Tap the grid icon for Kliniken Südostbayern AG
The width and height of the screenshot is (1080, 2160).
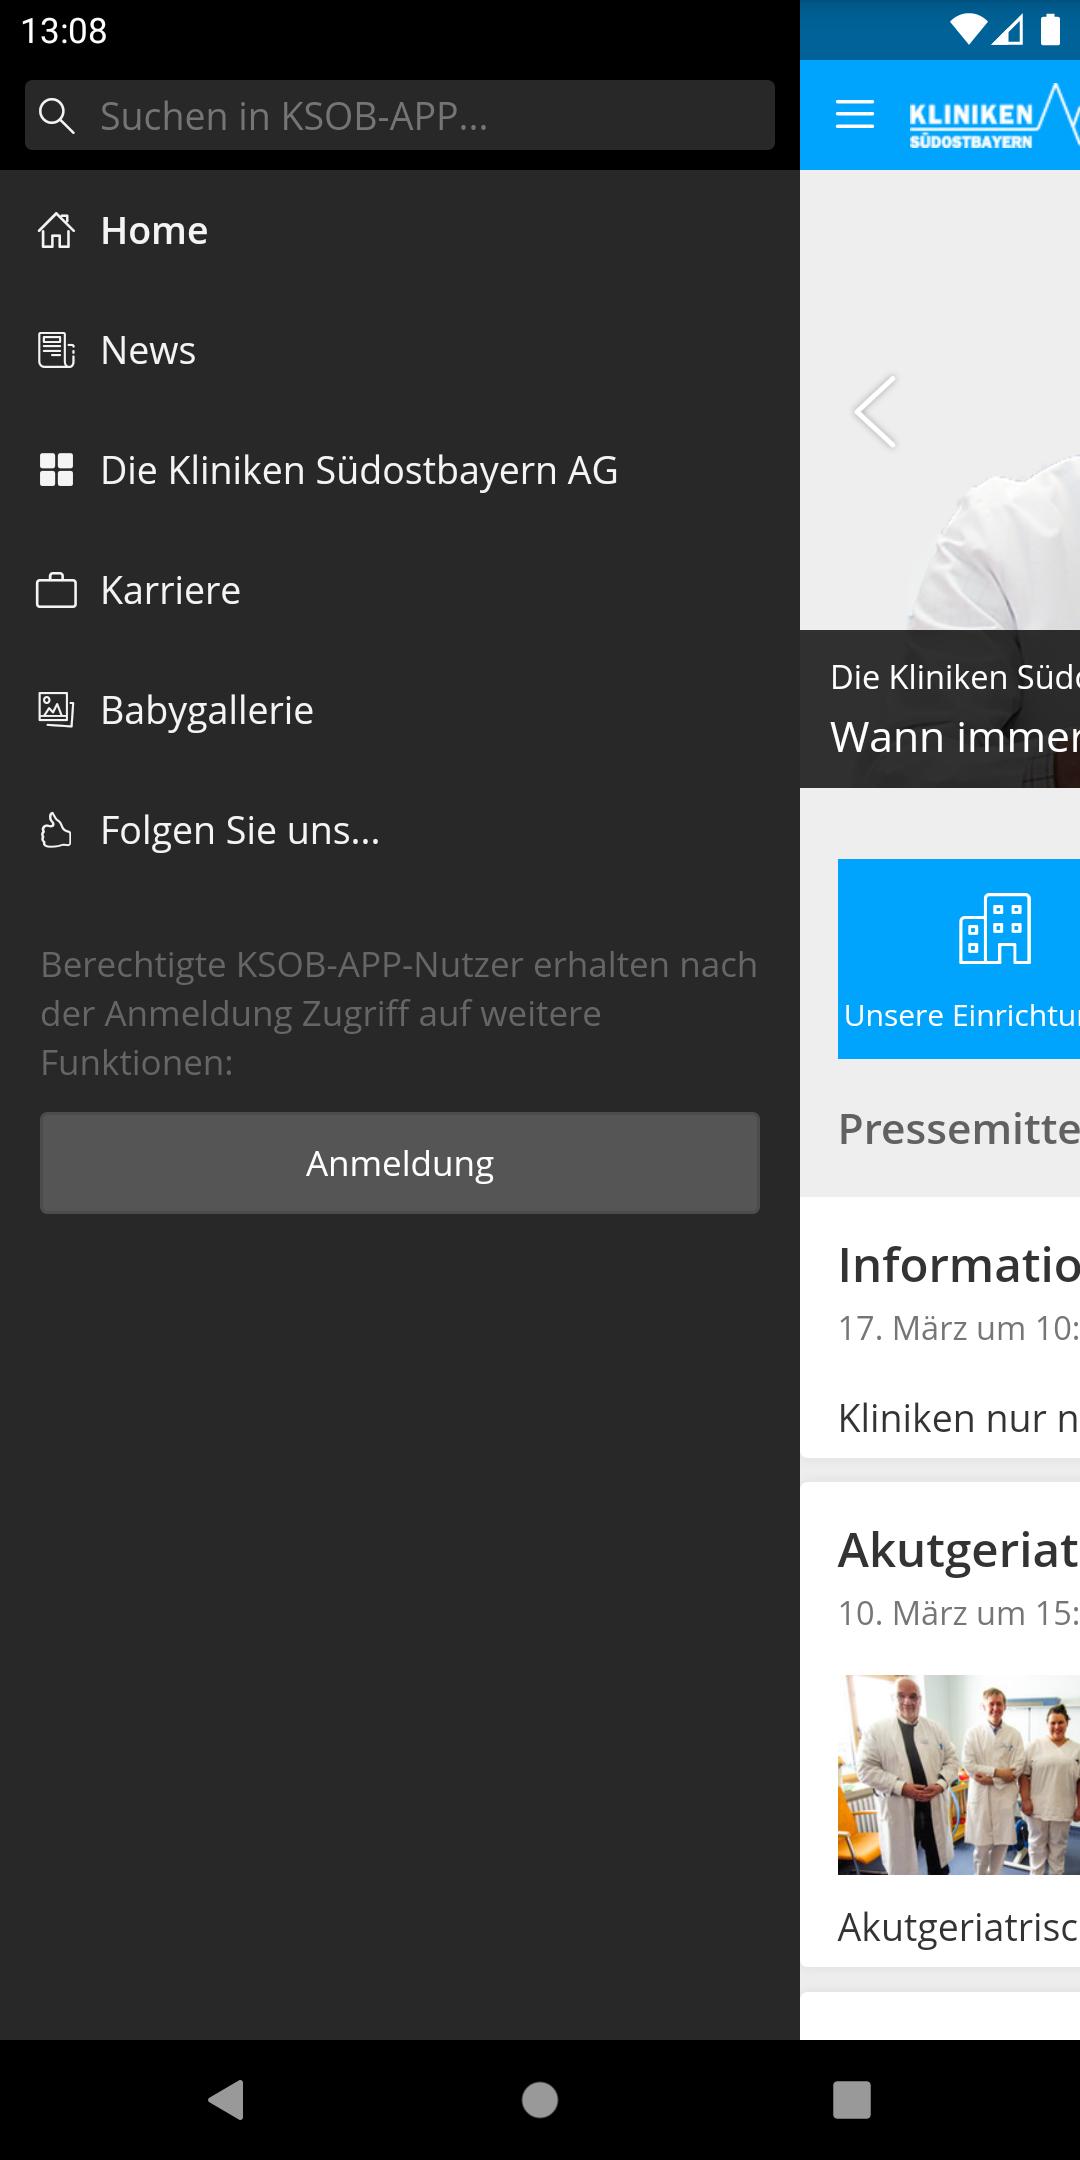pos(56,470)
